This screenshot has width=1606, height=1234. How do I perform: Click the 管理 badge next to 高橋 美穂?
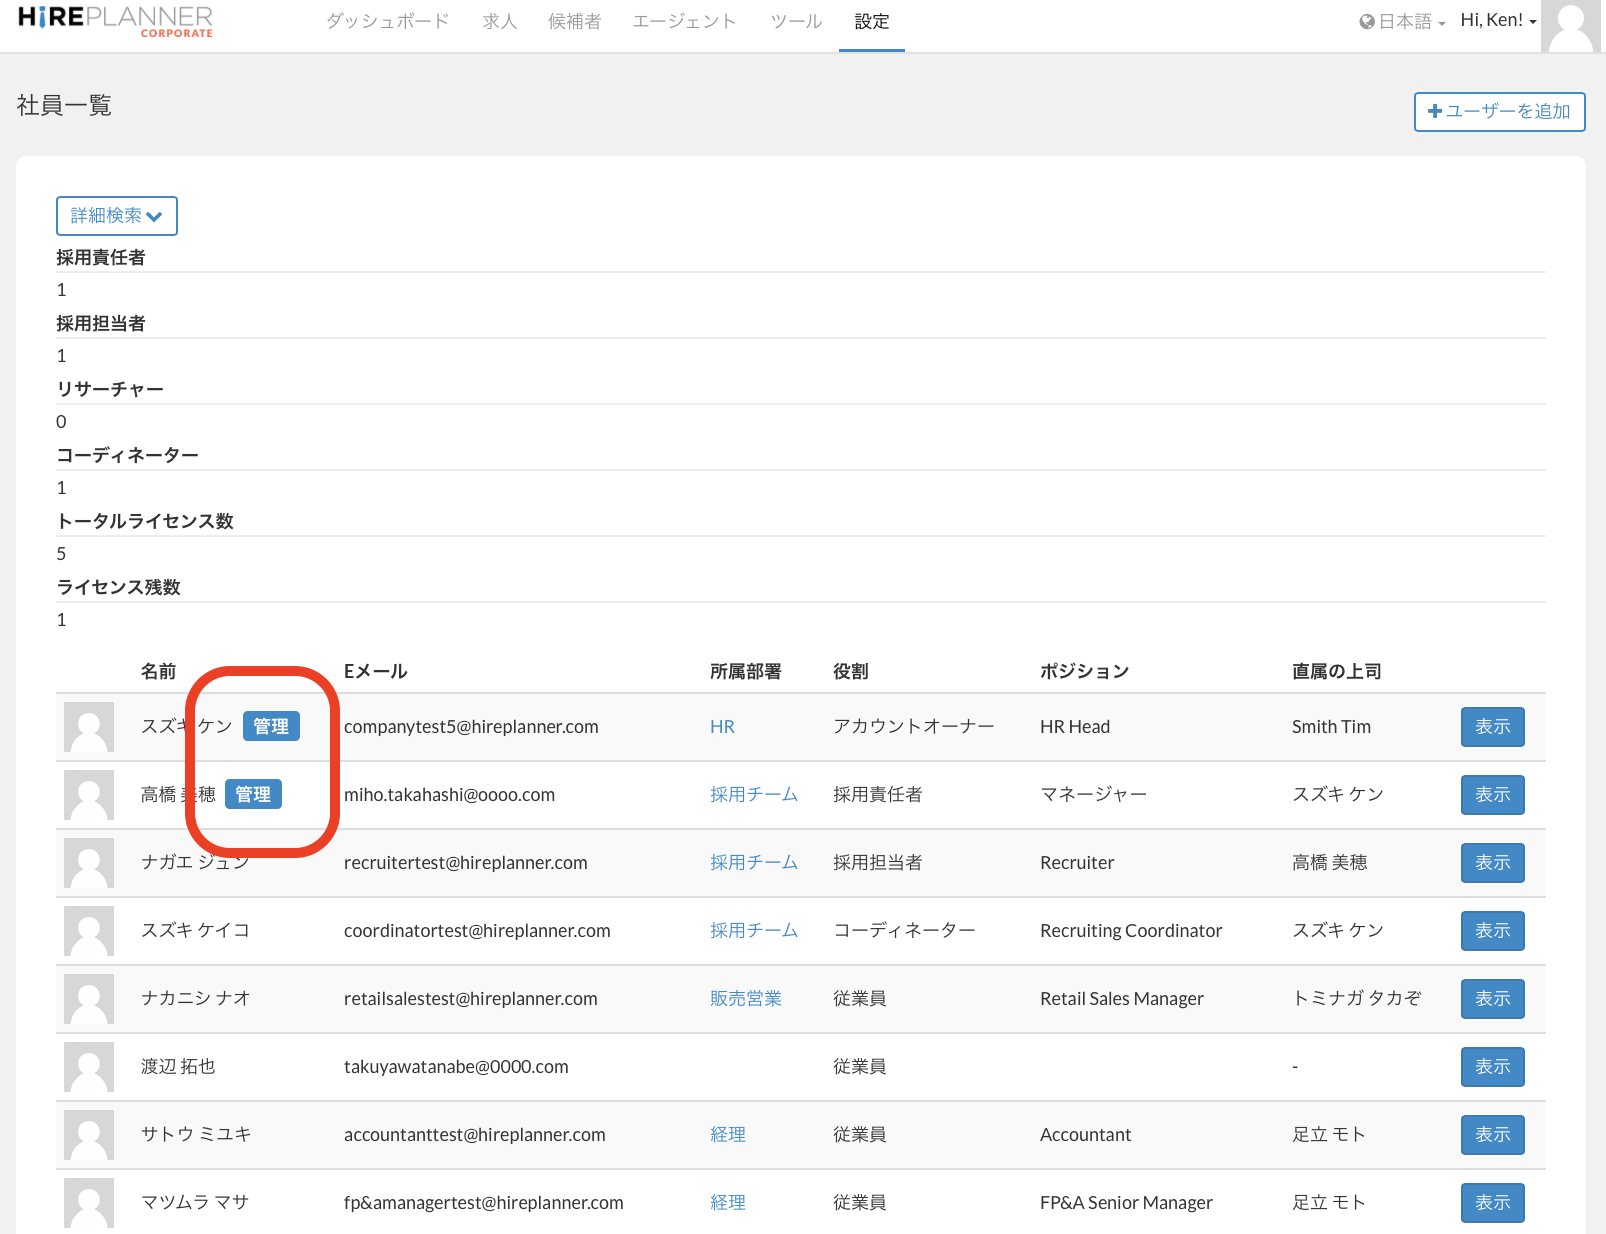[x=253, y=795]
